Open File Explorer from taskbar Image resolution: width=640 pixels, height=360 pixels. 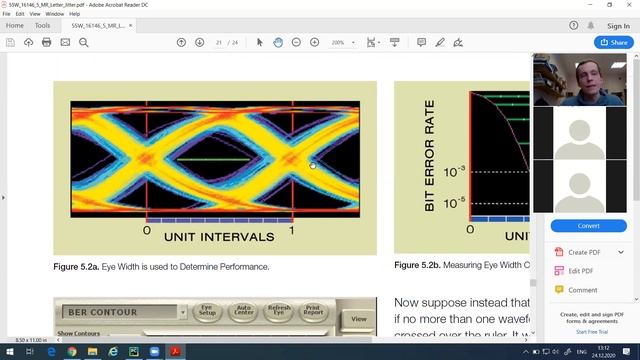(93, 351)
